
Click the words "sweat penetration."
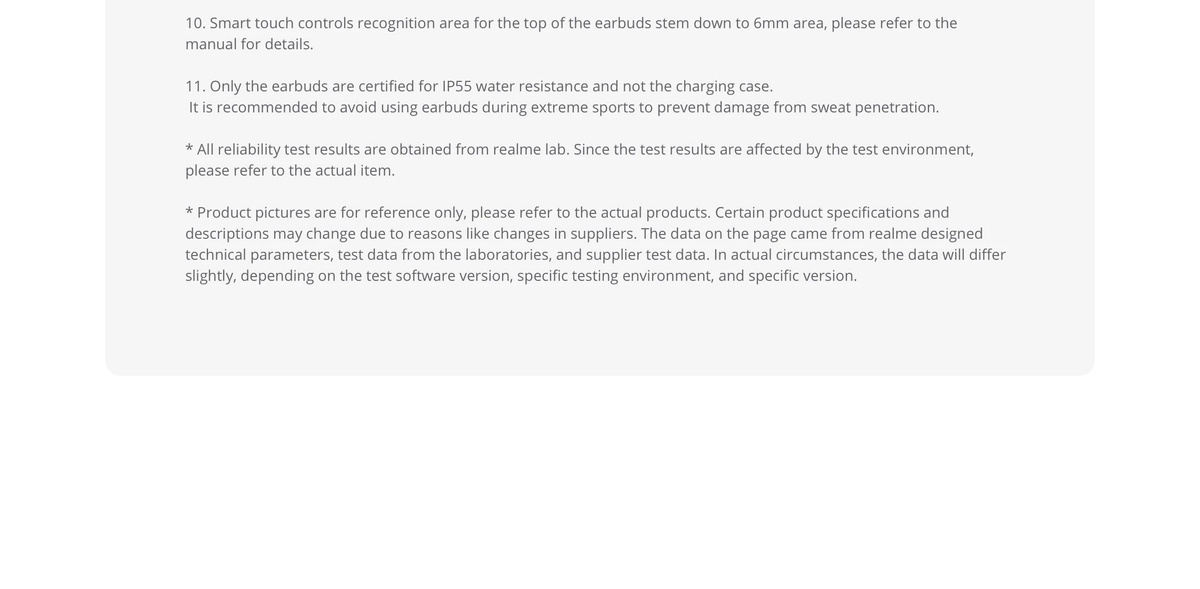875,107
